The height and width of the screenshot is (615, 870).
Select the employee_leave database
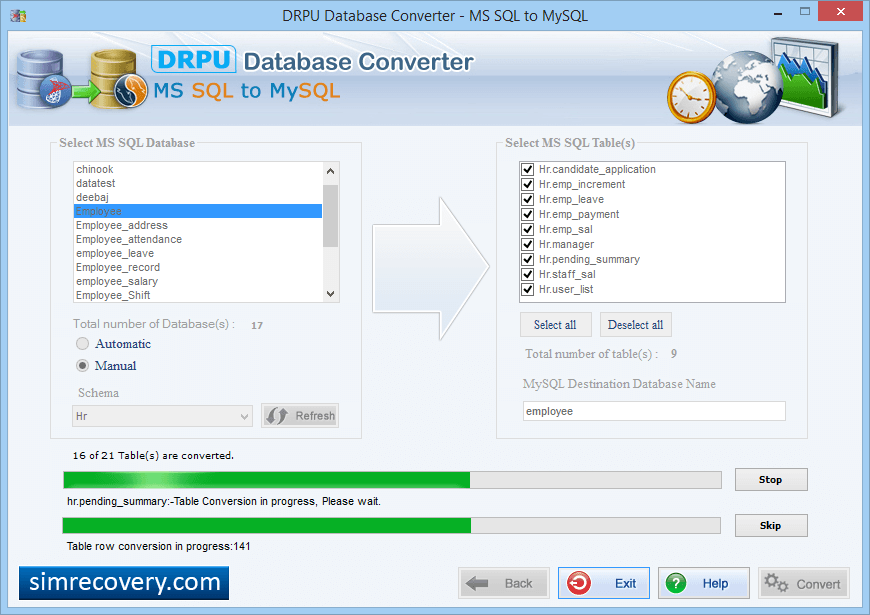click(198, 253)
